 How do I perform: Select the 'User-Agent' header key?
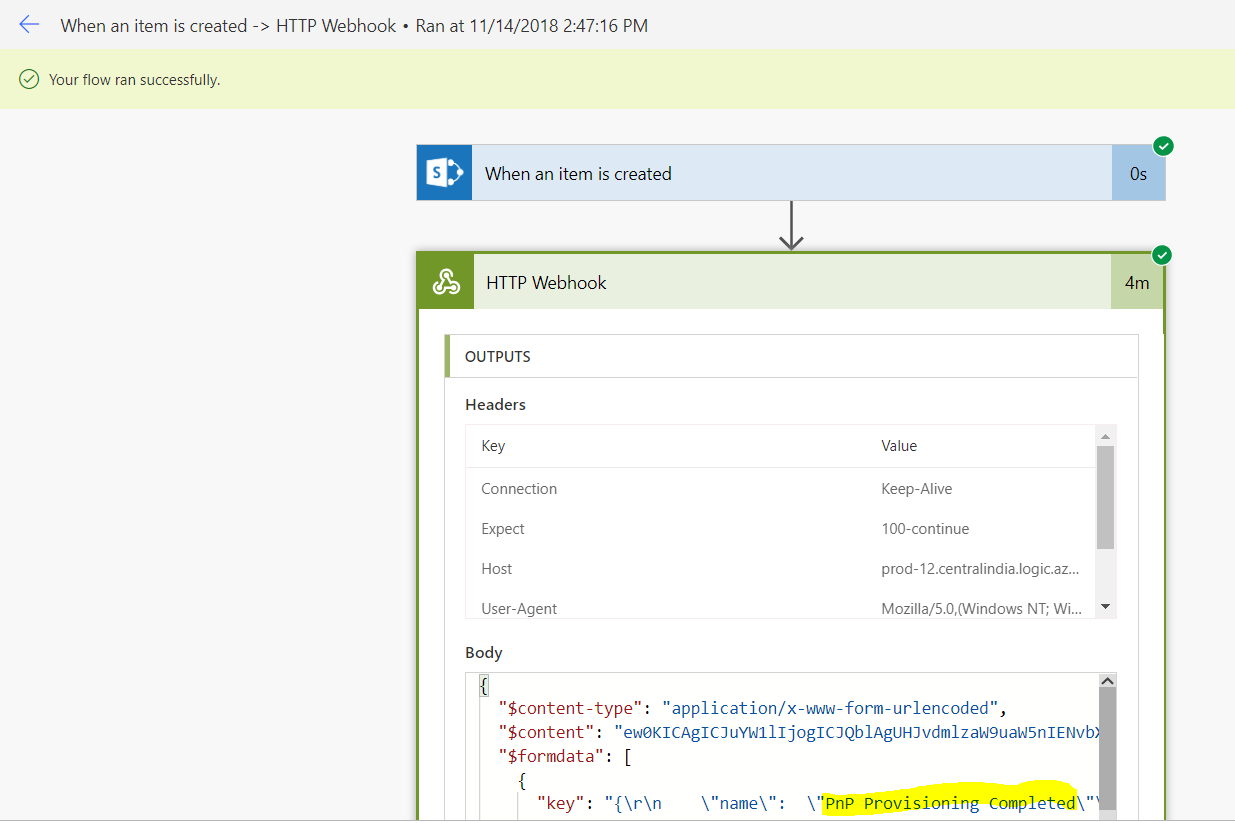[519, 609]
